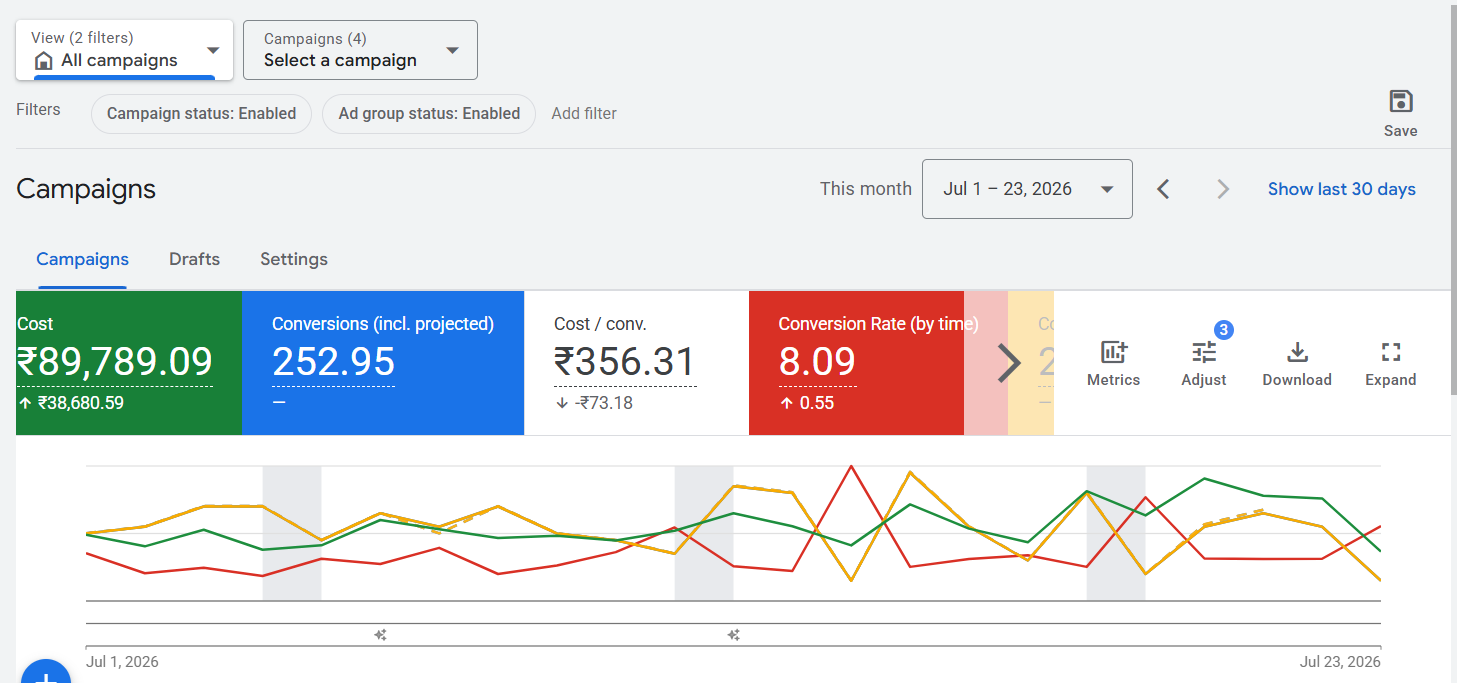Click the badge showing 3 on Adjust
Viewport: 1457px width, 683px height.
[1224, 330]
